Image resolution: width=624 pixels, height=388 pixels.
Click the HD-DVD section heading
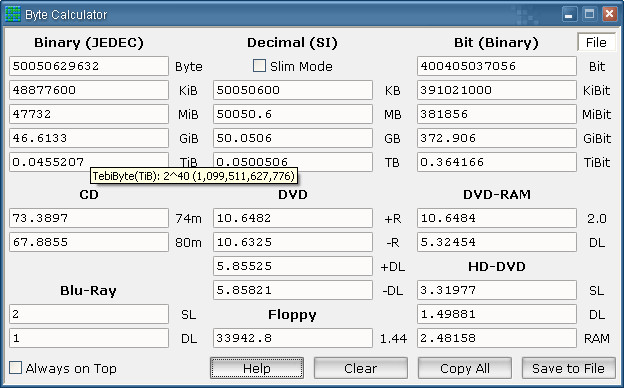point(497,266)
